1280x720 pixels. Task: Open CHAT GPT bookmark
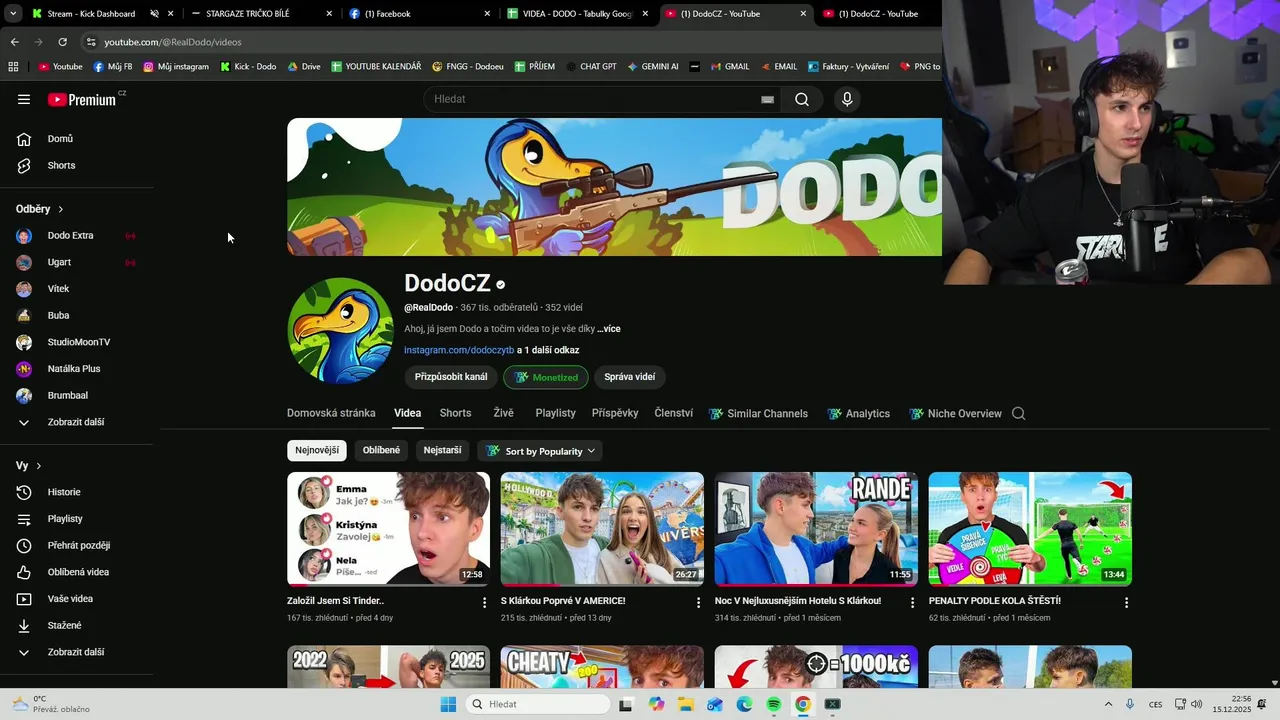click(591, 67)
